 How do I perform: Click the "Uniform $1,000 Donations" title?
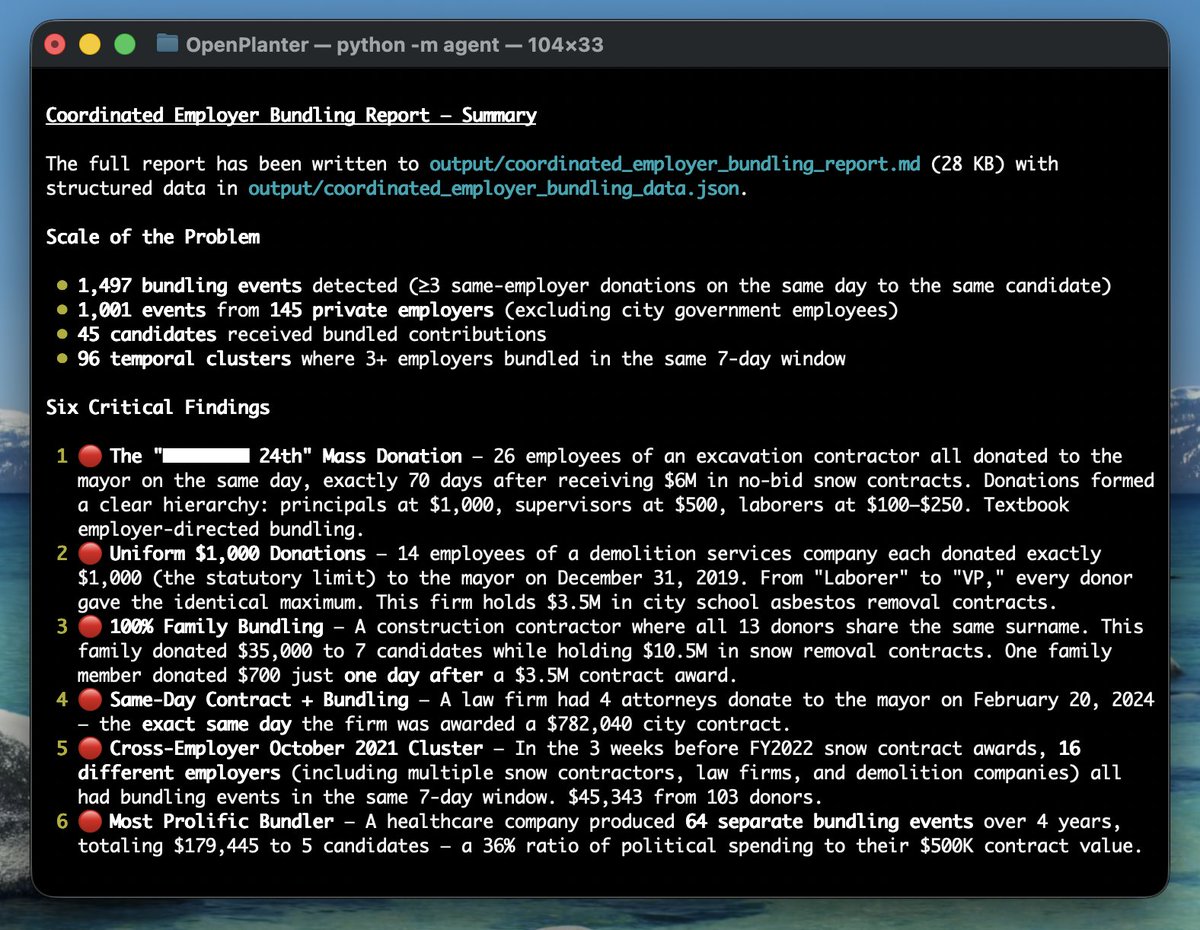pos(238,553)
